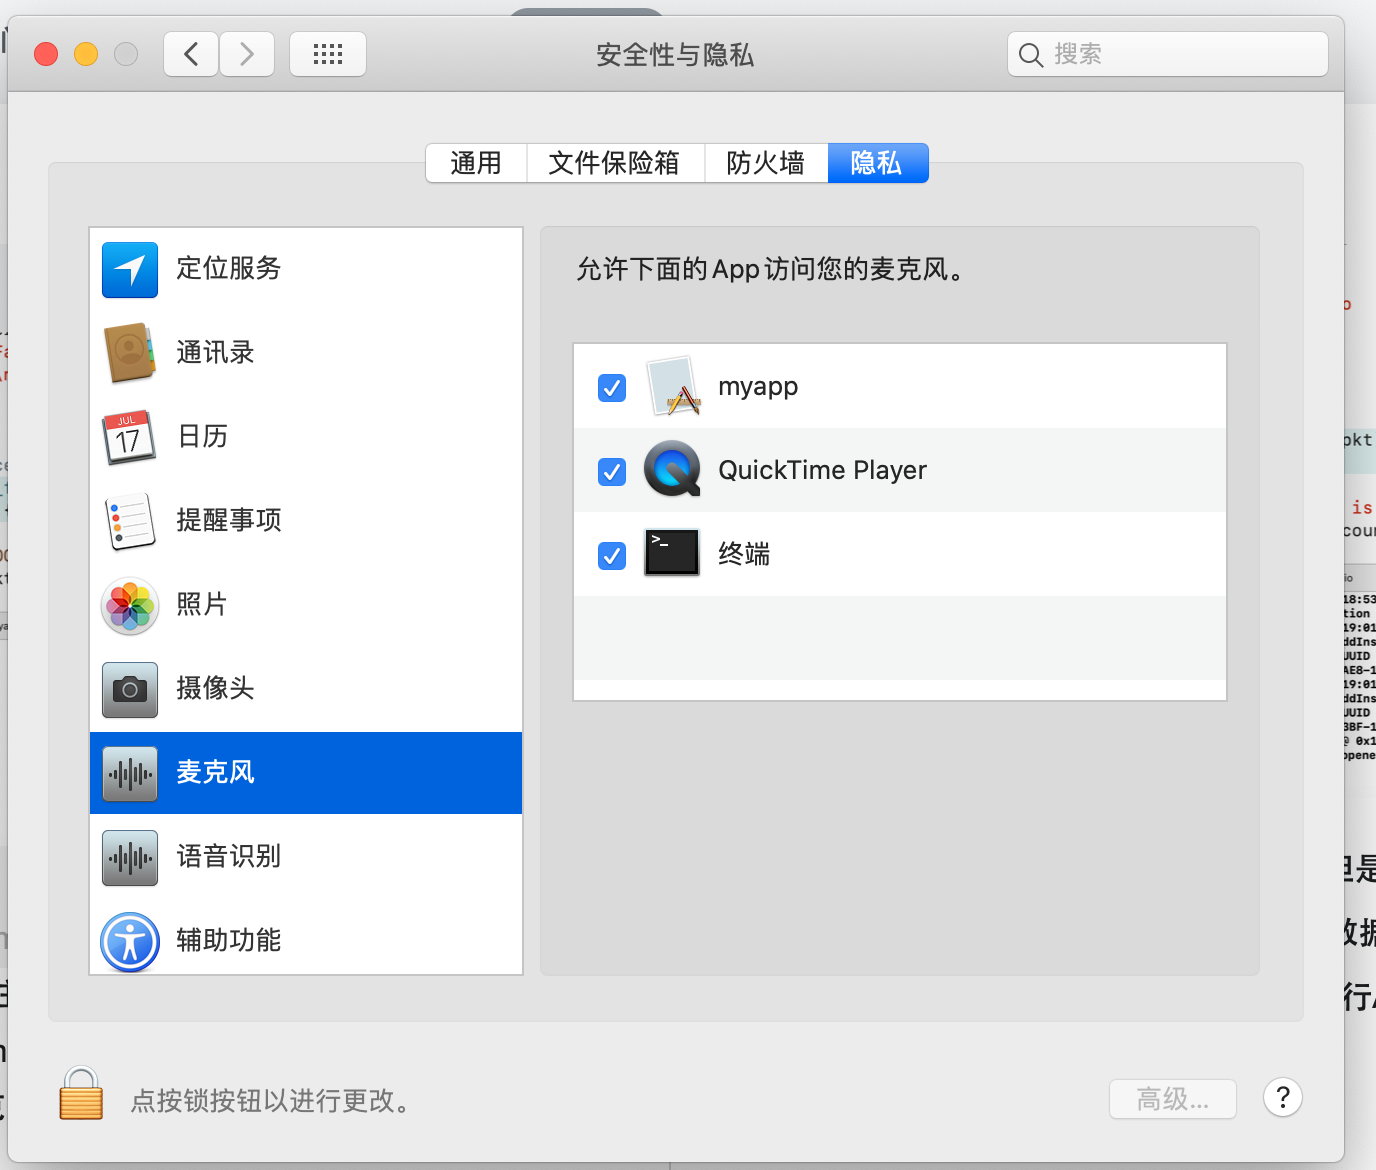This screenshot has width=1376, height=1170.
Task: Click the lock to allow changes
Action: click(x=80, y=1094)
